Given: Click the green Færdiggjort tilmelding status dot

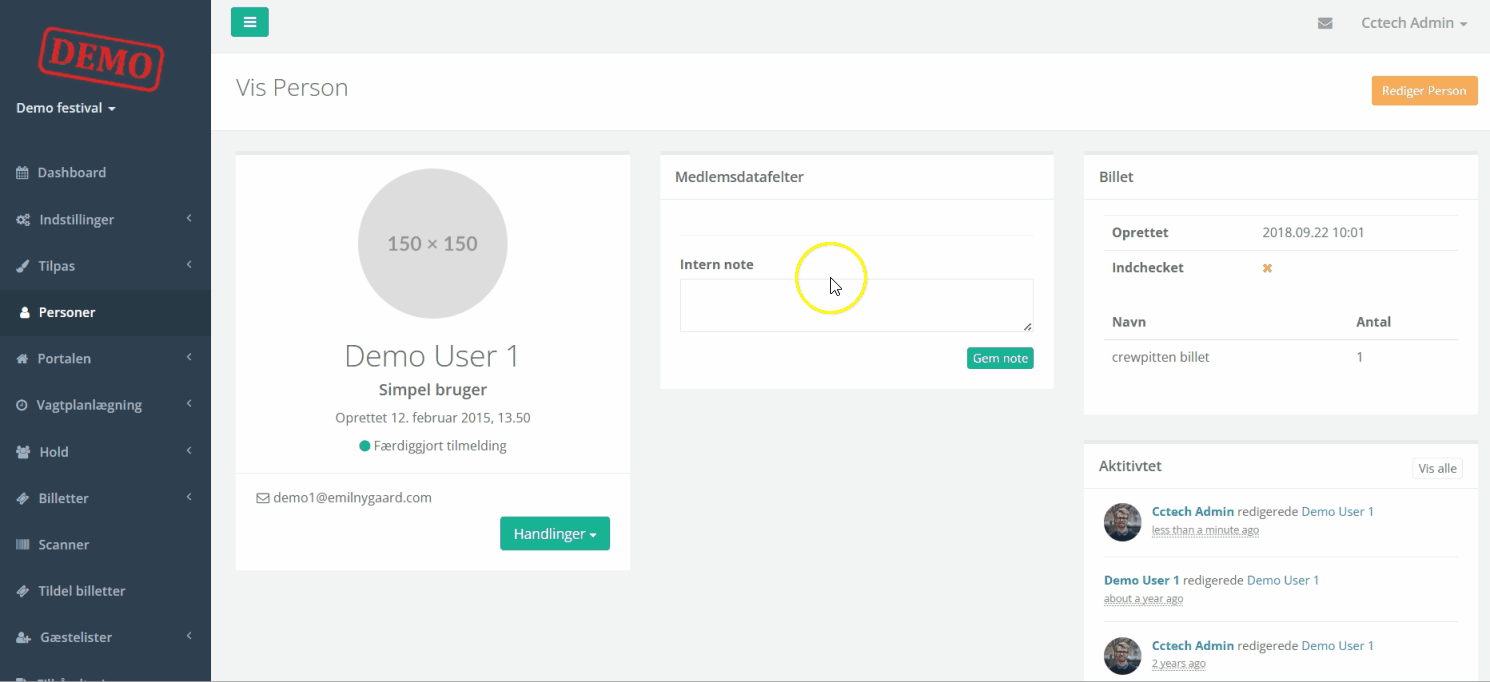Looking at the screenshot, I should (x=365, y=446).
